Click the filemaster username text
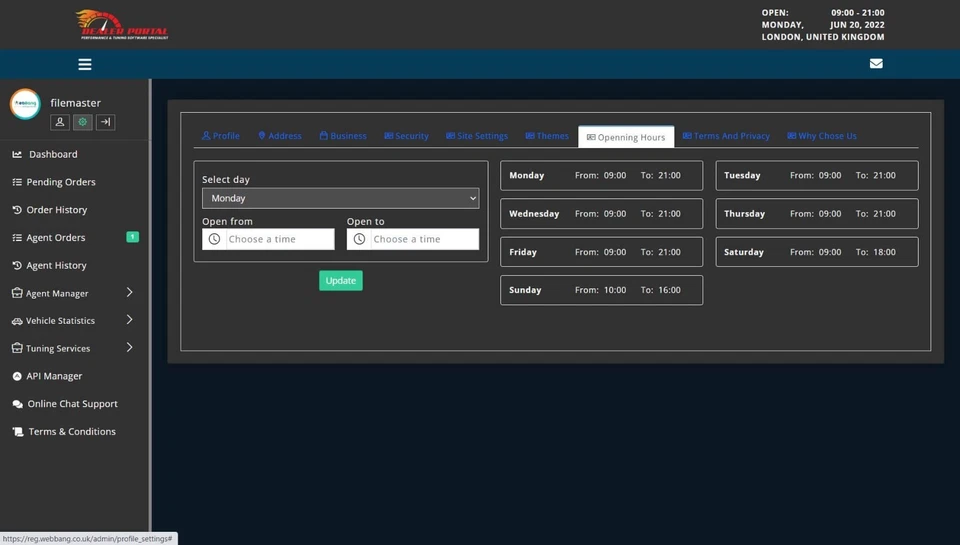The image size is (960, 545). click(75, 103)
